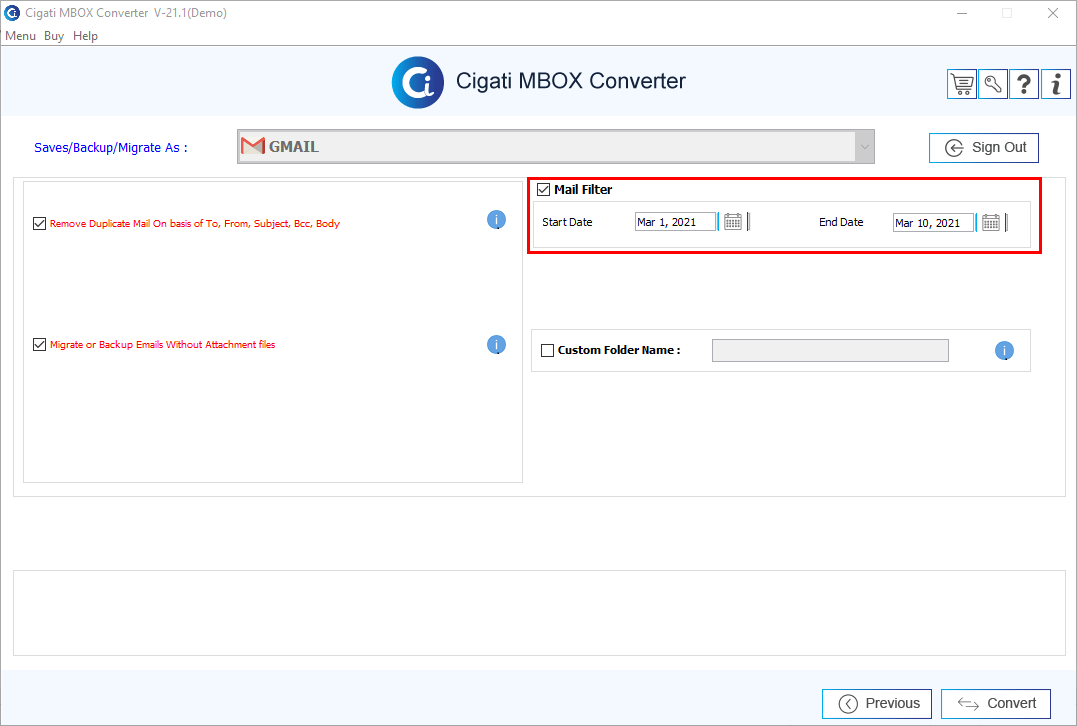Uncheck Remove Duplicate Mail checkbox
Screen dimensions: 1077x726
pos(40,223)
